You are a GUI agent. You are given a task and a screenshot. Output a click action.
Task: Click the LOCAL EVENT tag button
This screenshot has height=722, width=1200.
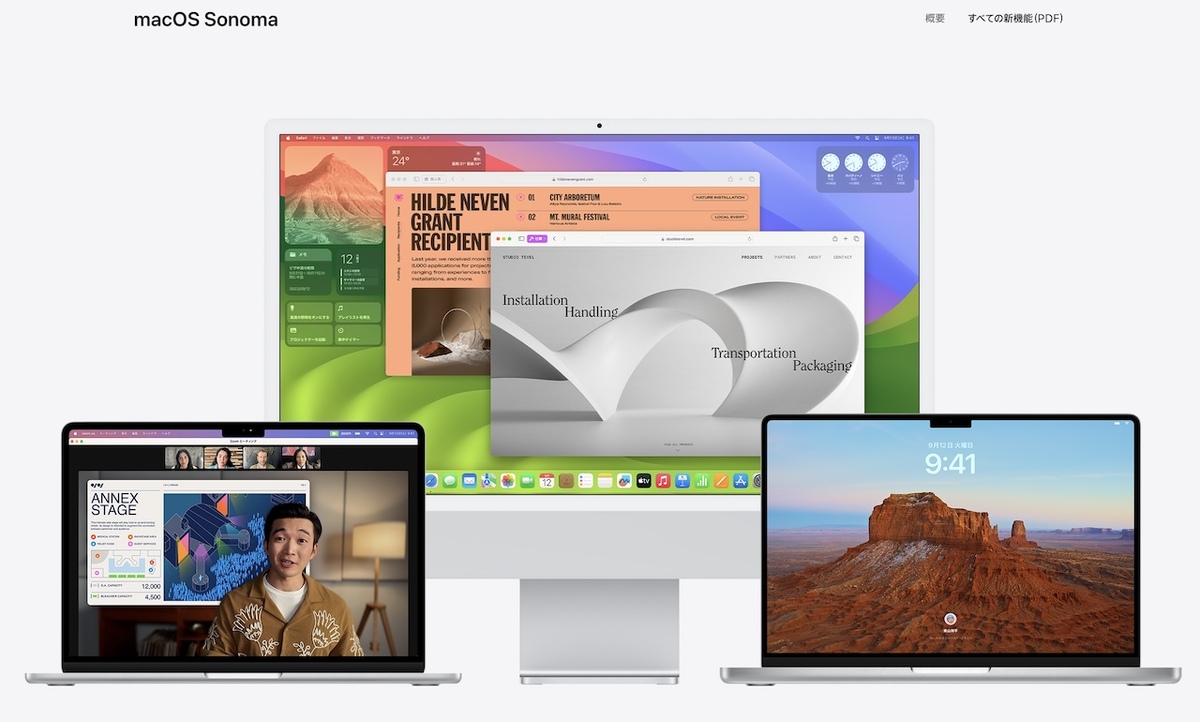click(x=730, y=217)
